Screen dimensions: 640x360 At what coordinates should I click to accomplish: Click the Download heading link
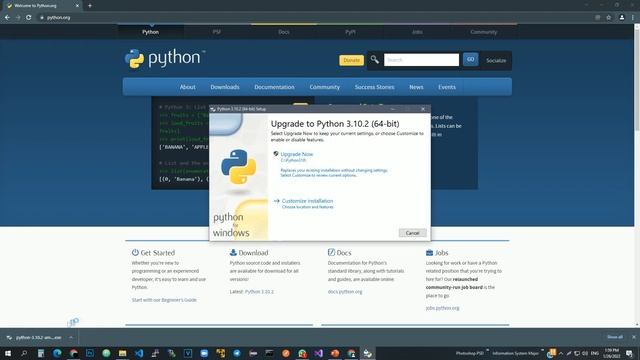[253, 253]
